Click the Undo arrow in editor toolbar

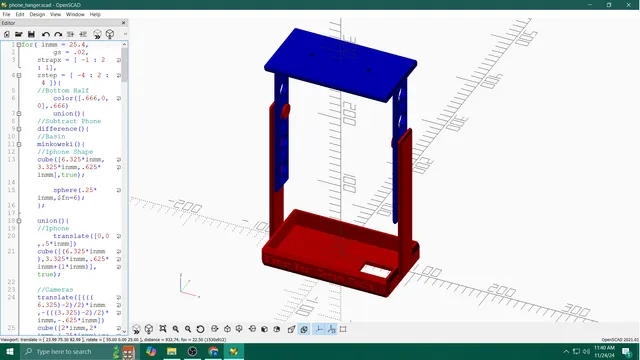coord(46,34)
